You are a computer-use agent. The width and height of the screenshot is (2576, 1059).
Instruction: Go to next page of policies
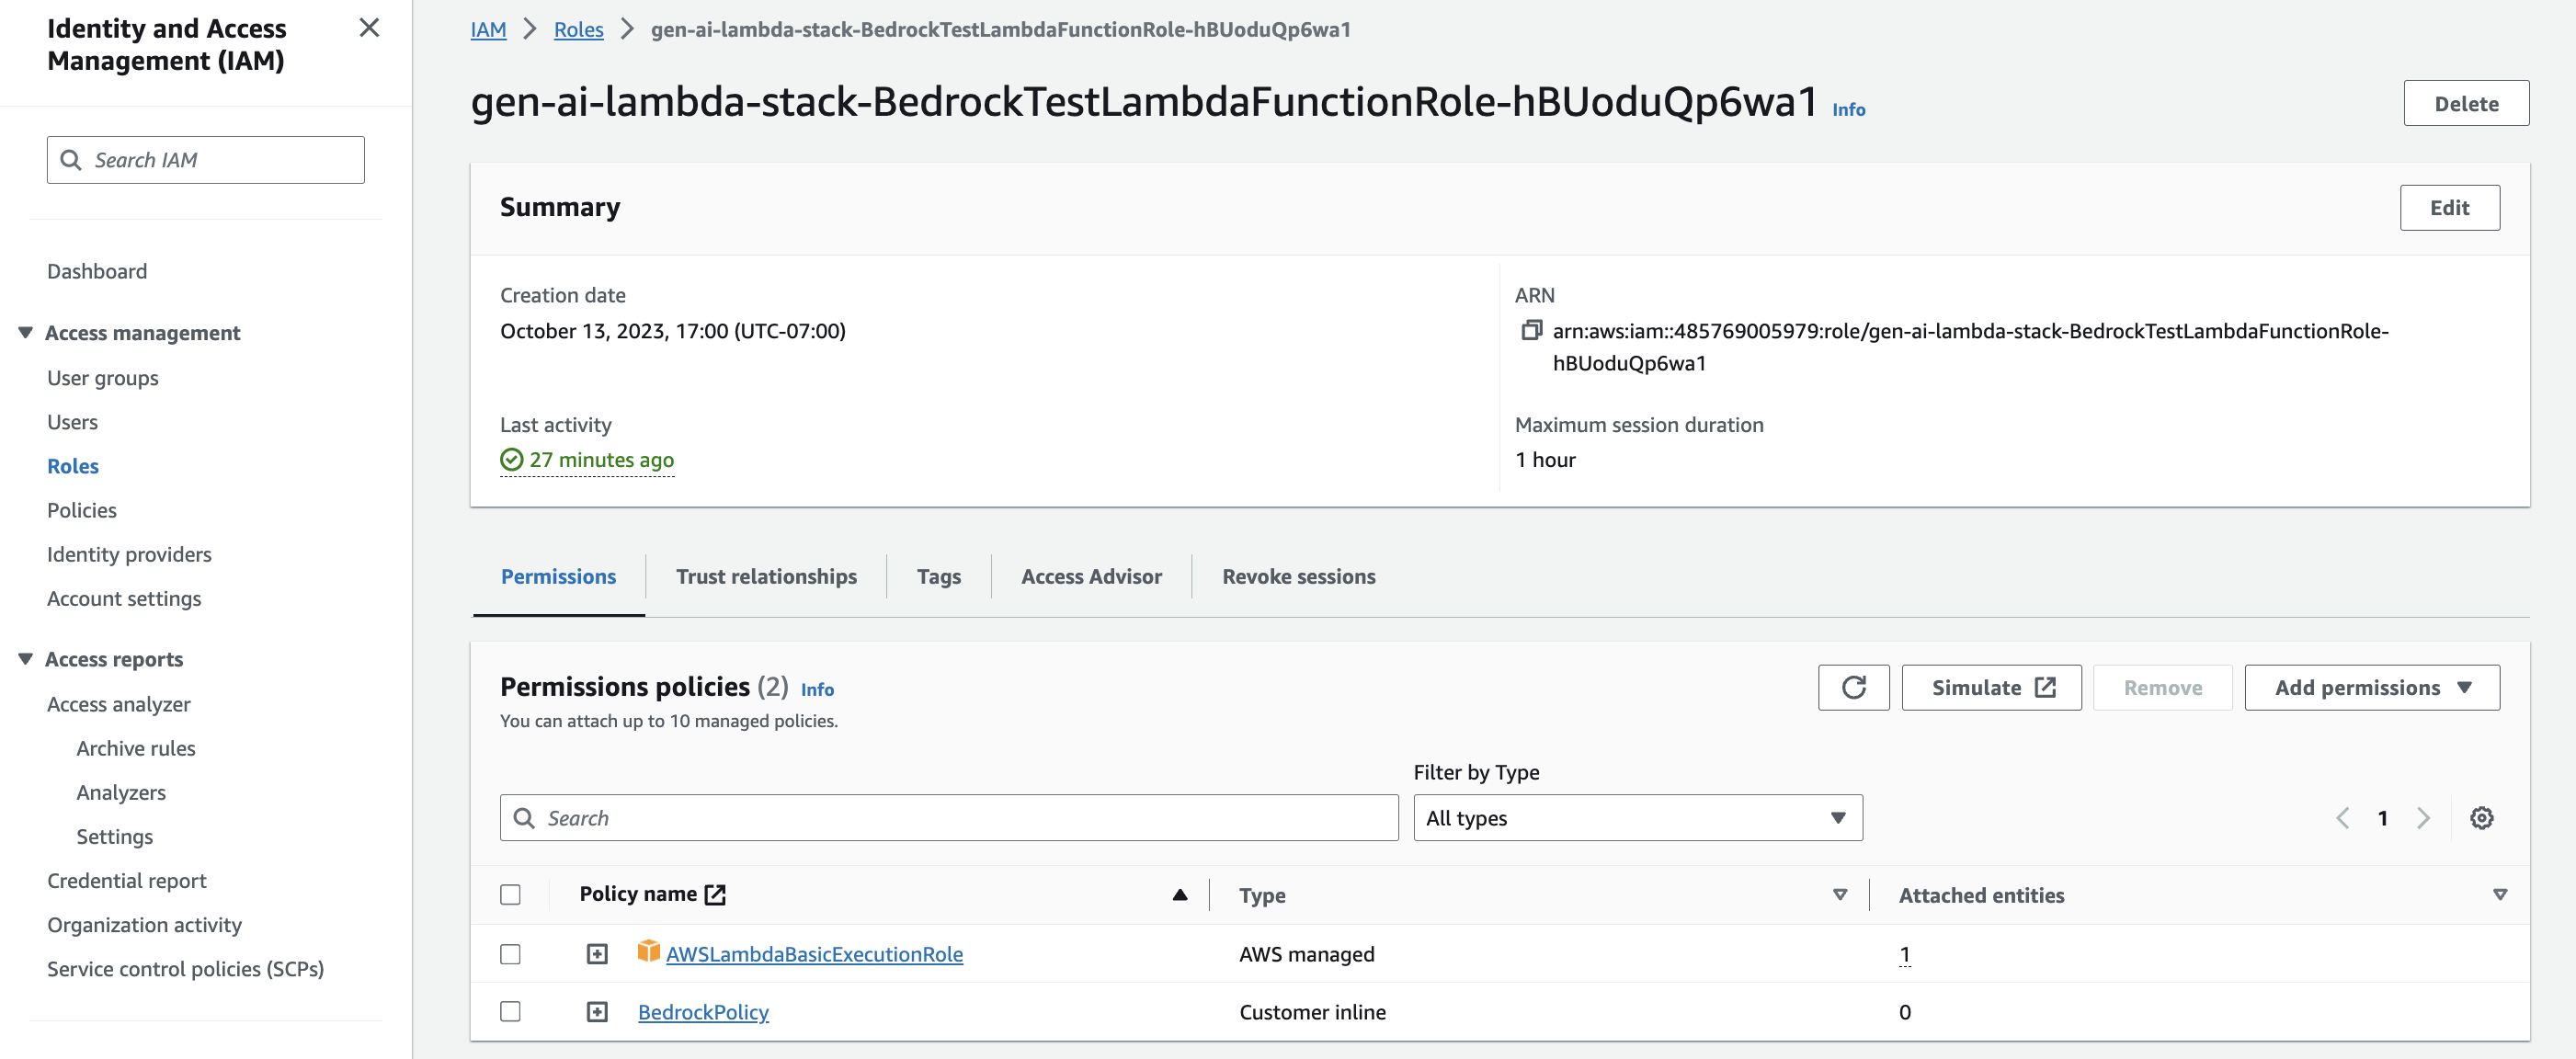(x=2423, y=818)
